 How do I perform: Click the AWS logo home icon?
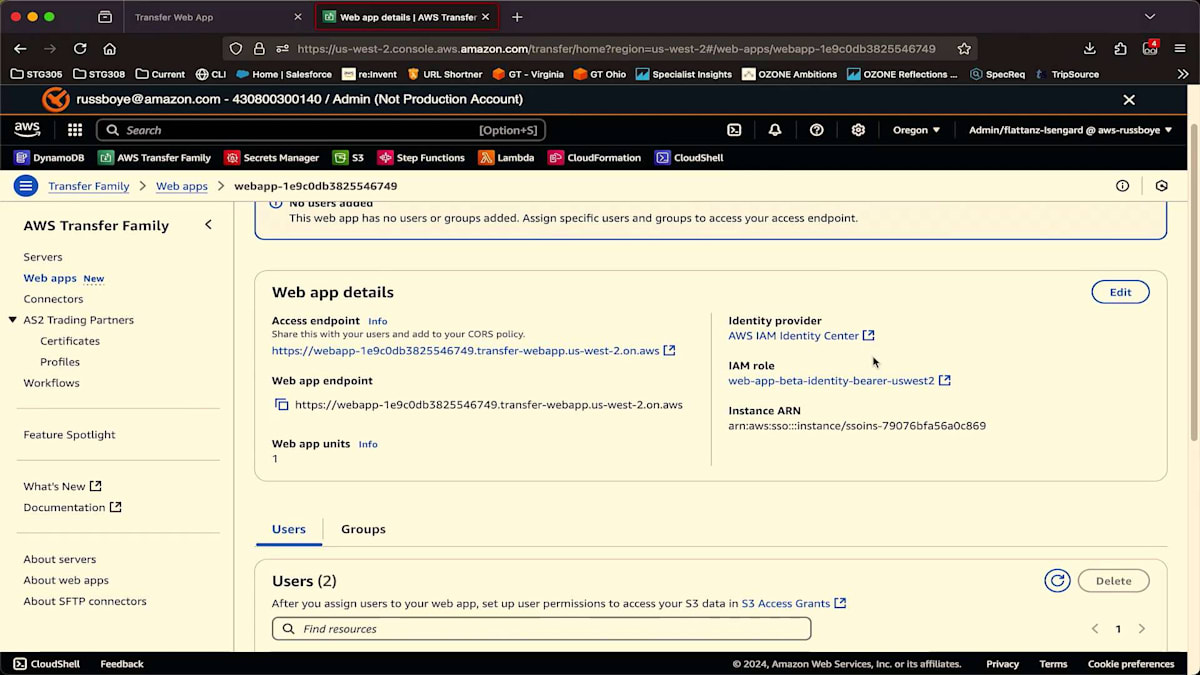click(x=27, y=130)
